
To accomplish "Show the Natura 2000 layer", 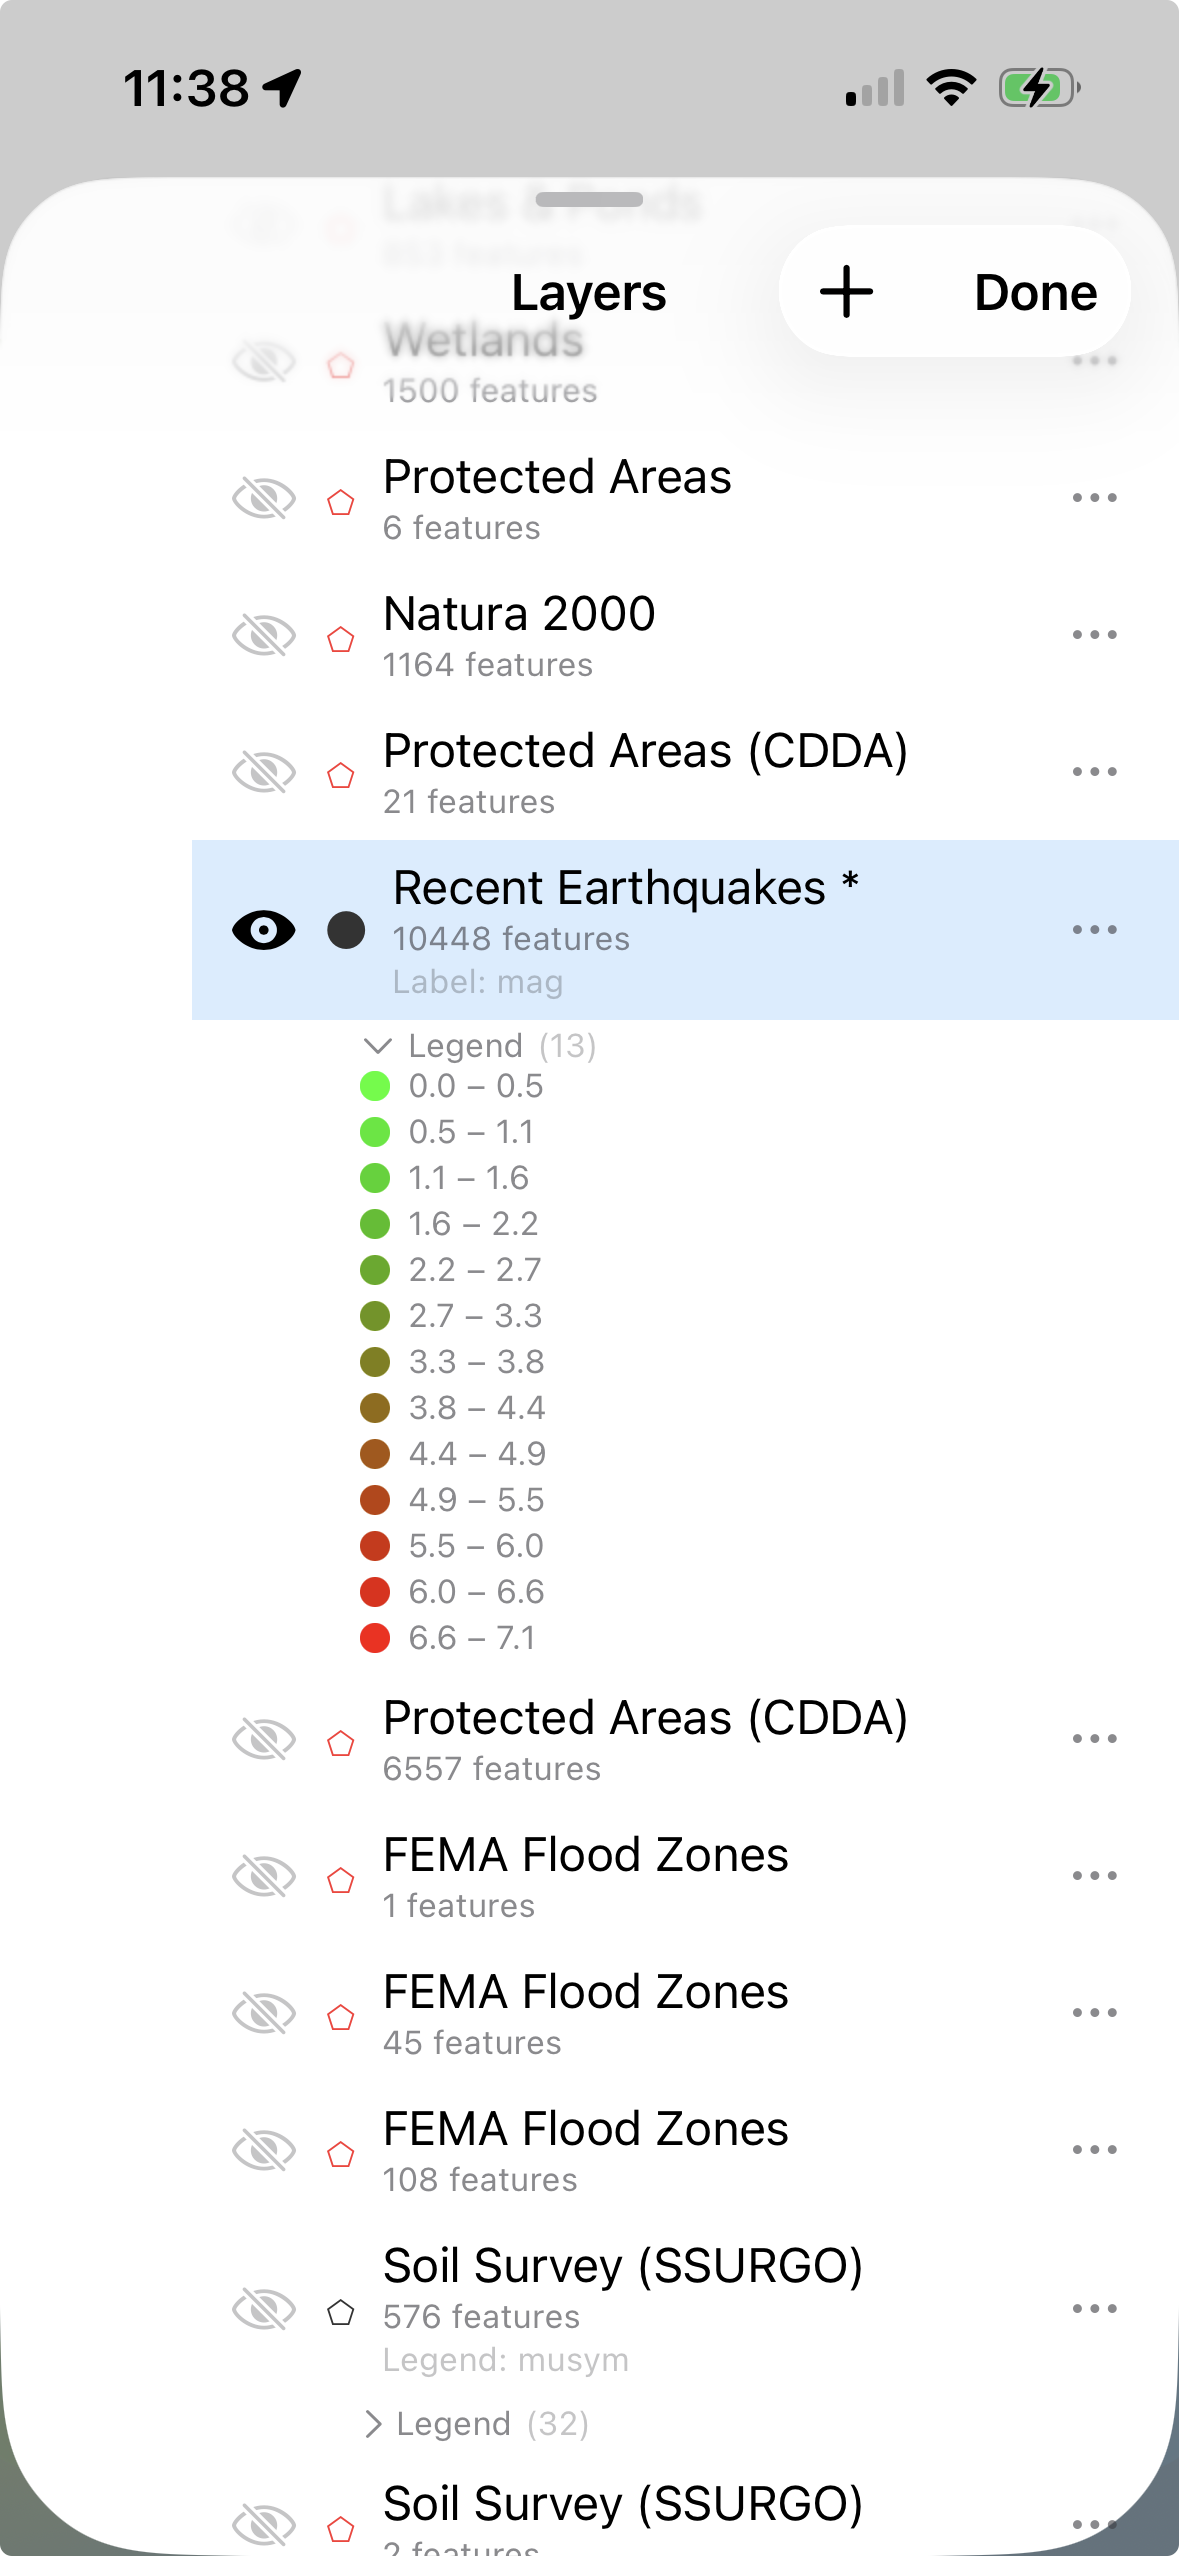I will point(263,635).
